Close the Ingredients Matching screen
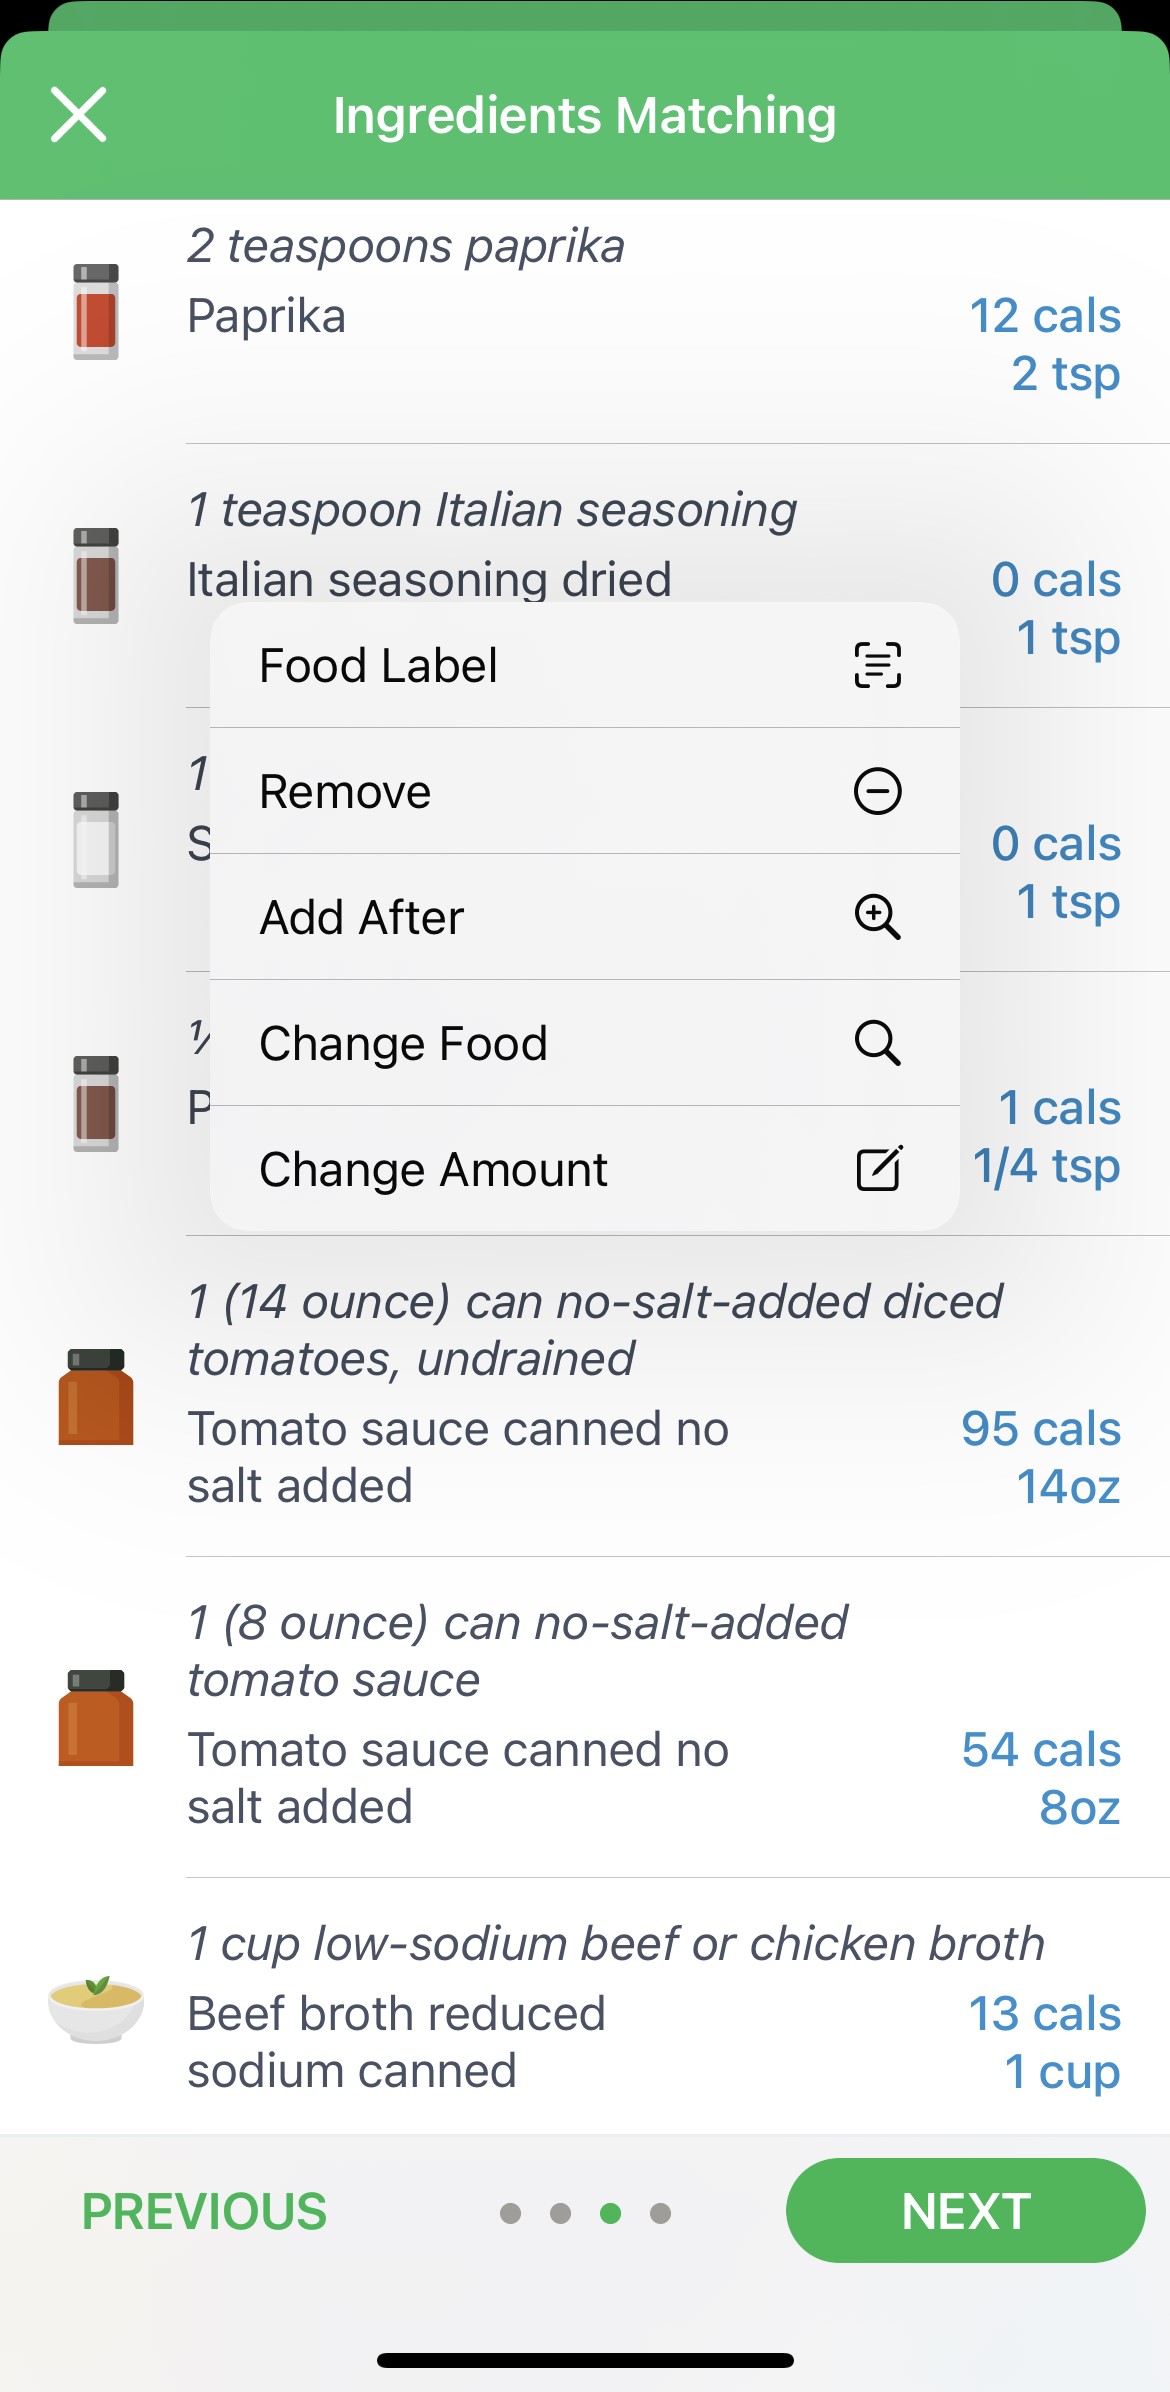The height and width of the screenshot is (2392, 1170). coord(79,115)
